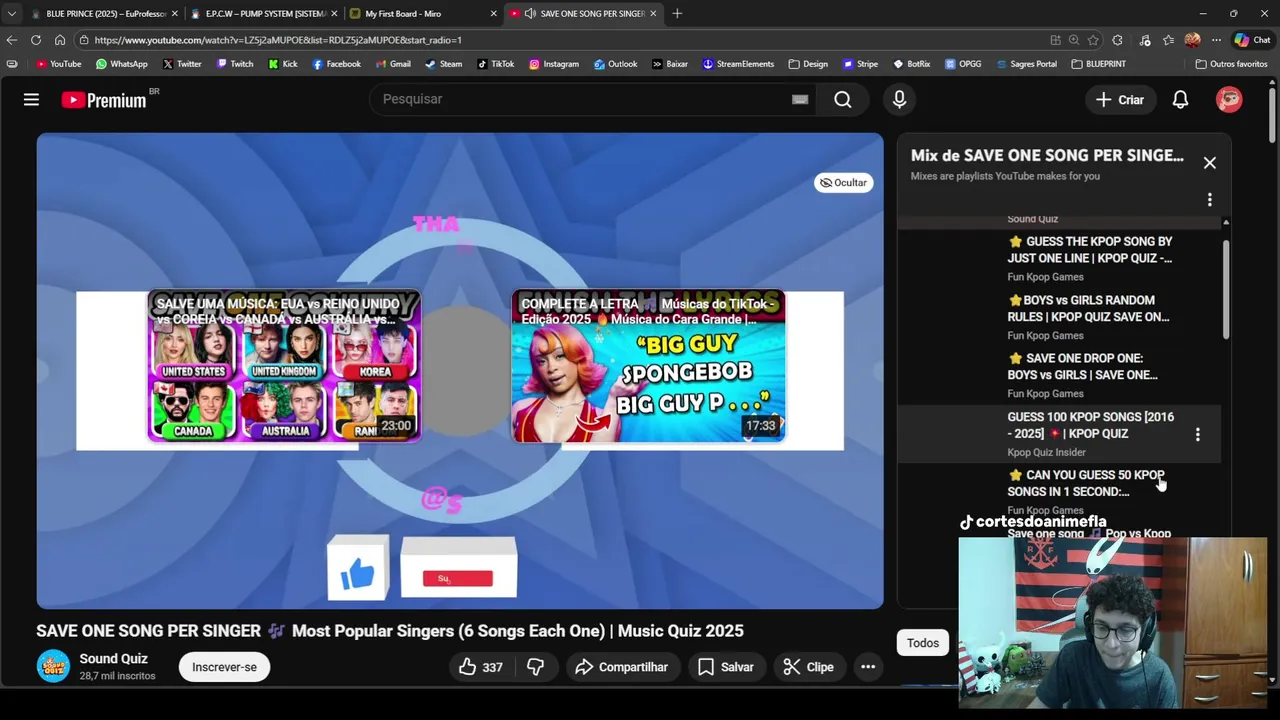Close the mix playlist panel
The height and width of the screenshot is (720, 1280).
click(x=1209, y=163)
